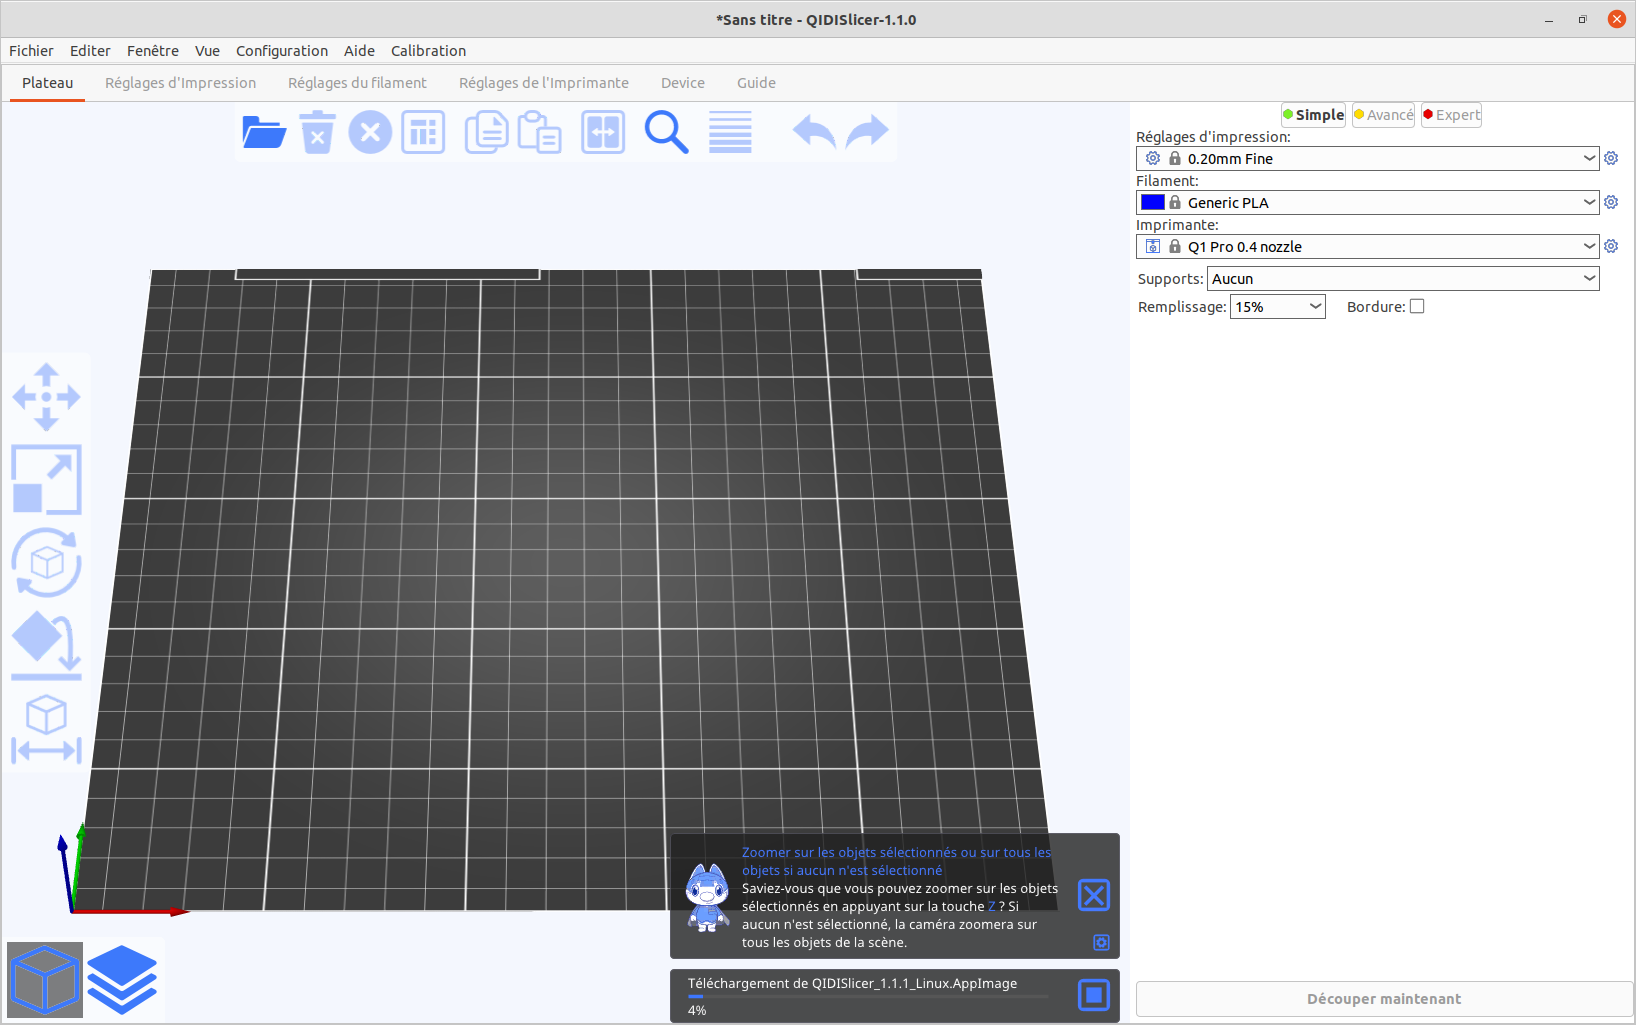Switch to Avancé mode
The width and height of the screenshot is (1636, 1025).
(1383, 115)
